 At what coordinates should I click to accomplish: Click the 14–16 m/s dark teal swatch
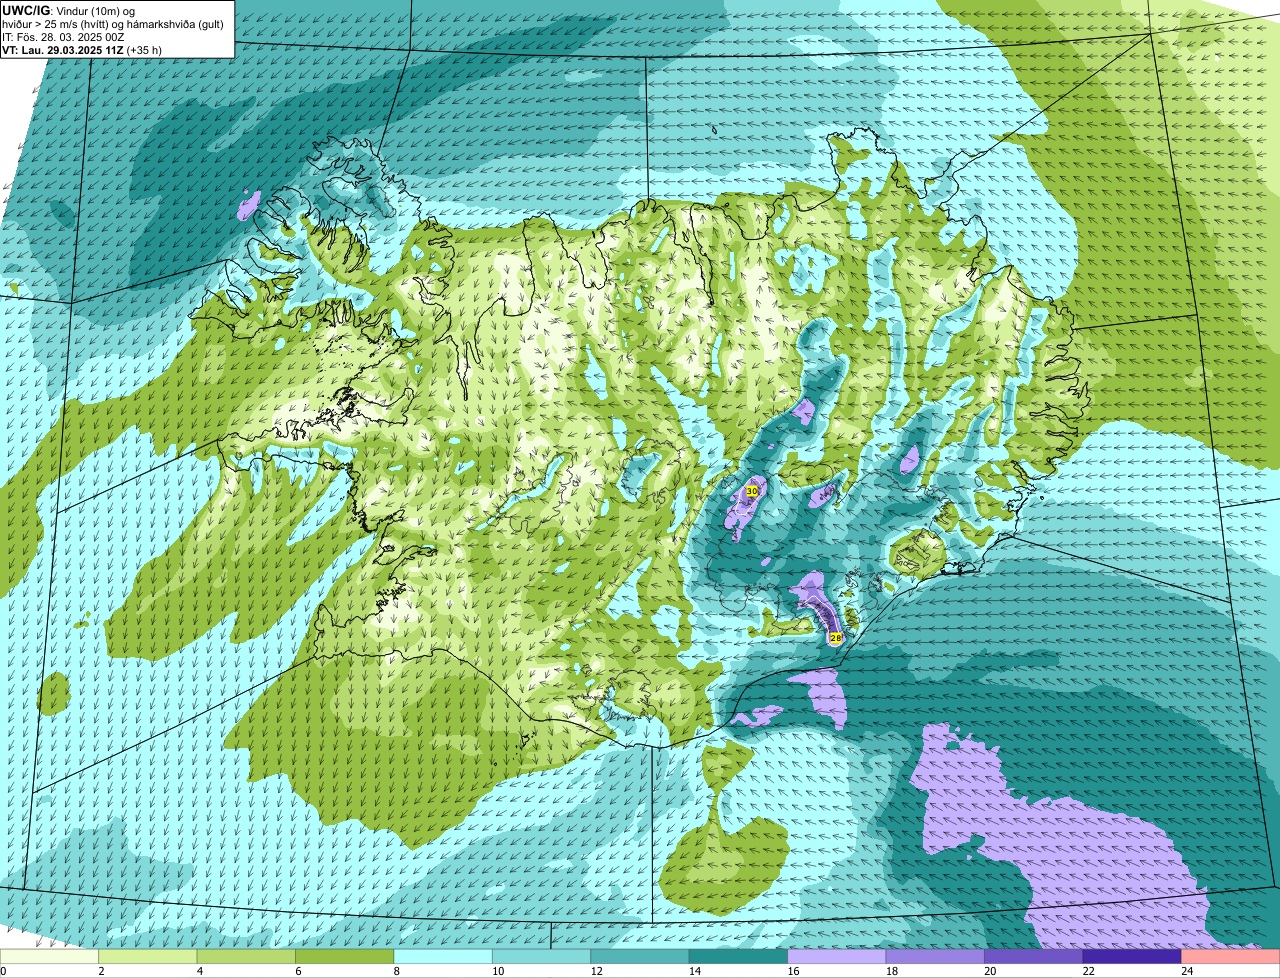pos(739,957)
